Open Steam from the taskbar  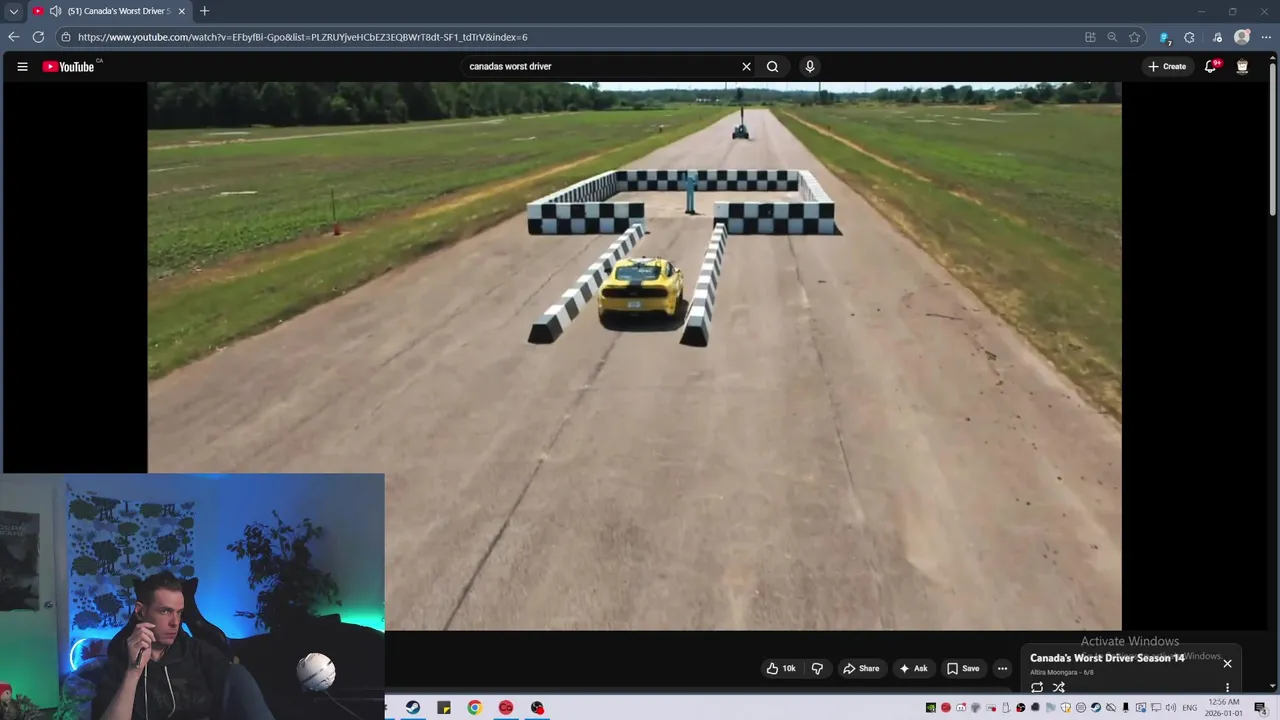(412, 708)
